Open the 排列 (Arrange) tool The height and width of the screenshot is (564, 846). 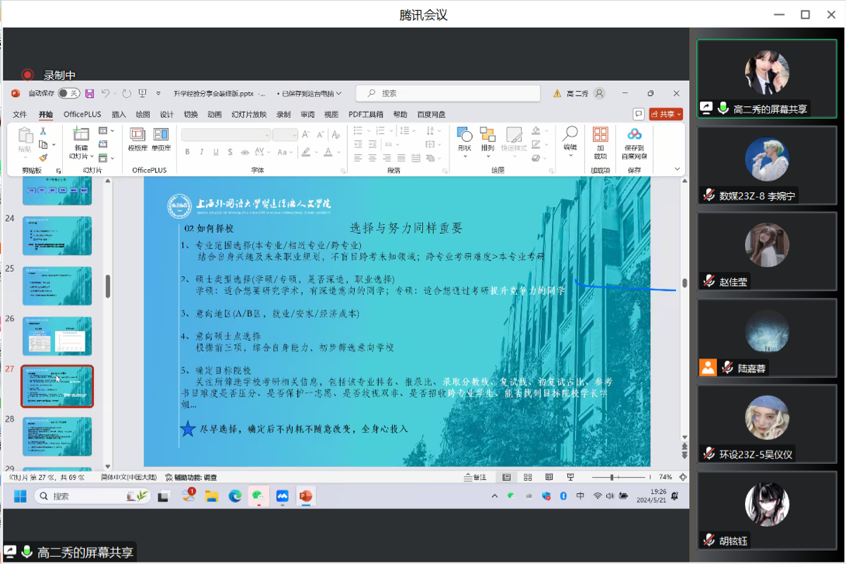click(x=488, y=139)
